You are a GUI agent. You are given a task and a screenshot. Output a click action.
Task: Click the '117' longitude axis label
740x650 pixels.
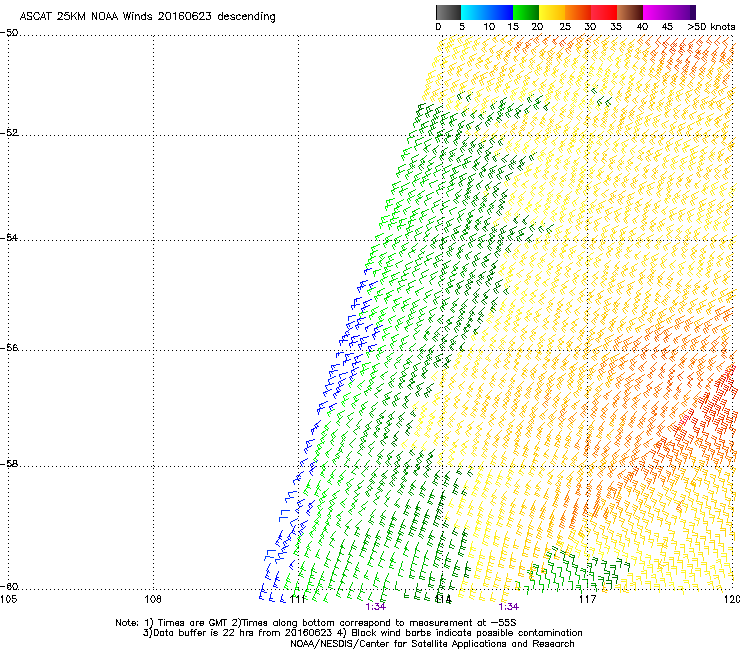coord(587,599)
